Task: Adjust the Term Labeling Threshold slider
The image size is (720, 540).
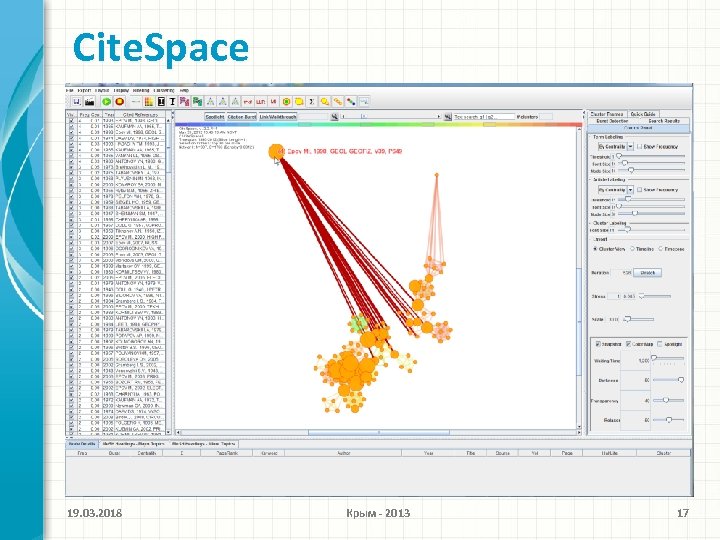Action: (650, 156)
